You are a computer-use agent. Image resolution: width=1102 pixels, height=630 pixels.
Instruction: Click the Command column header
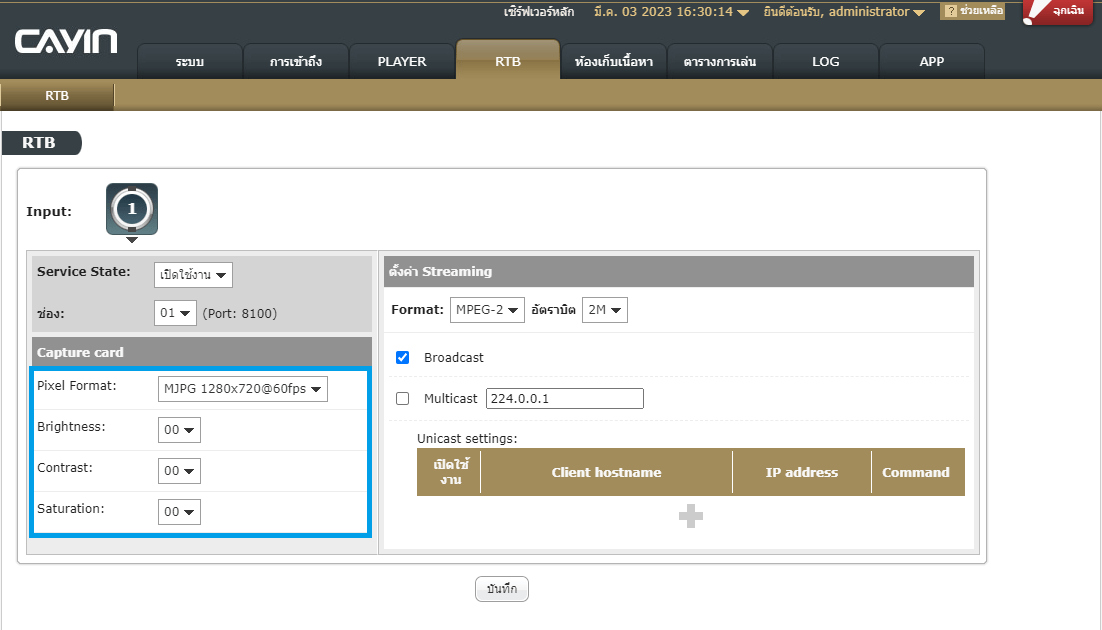pos(916,472)
